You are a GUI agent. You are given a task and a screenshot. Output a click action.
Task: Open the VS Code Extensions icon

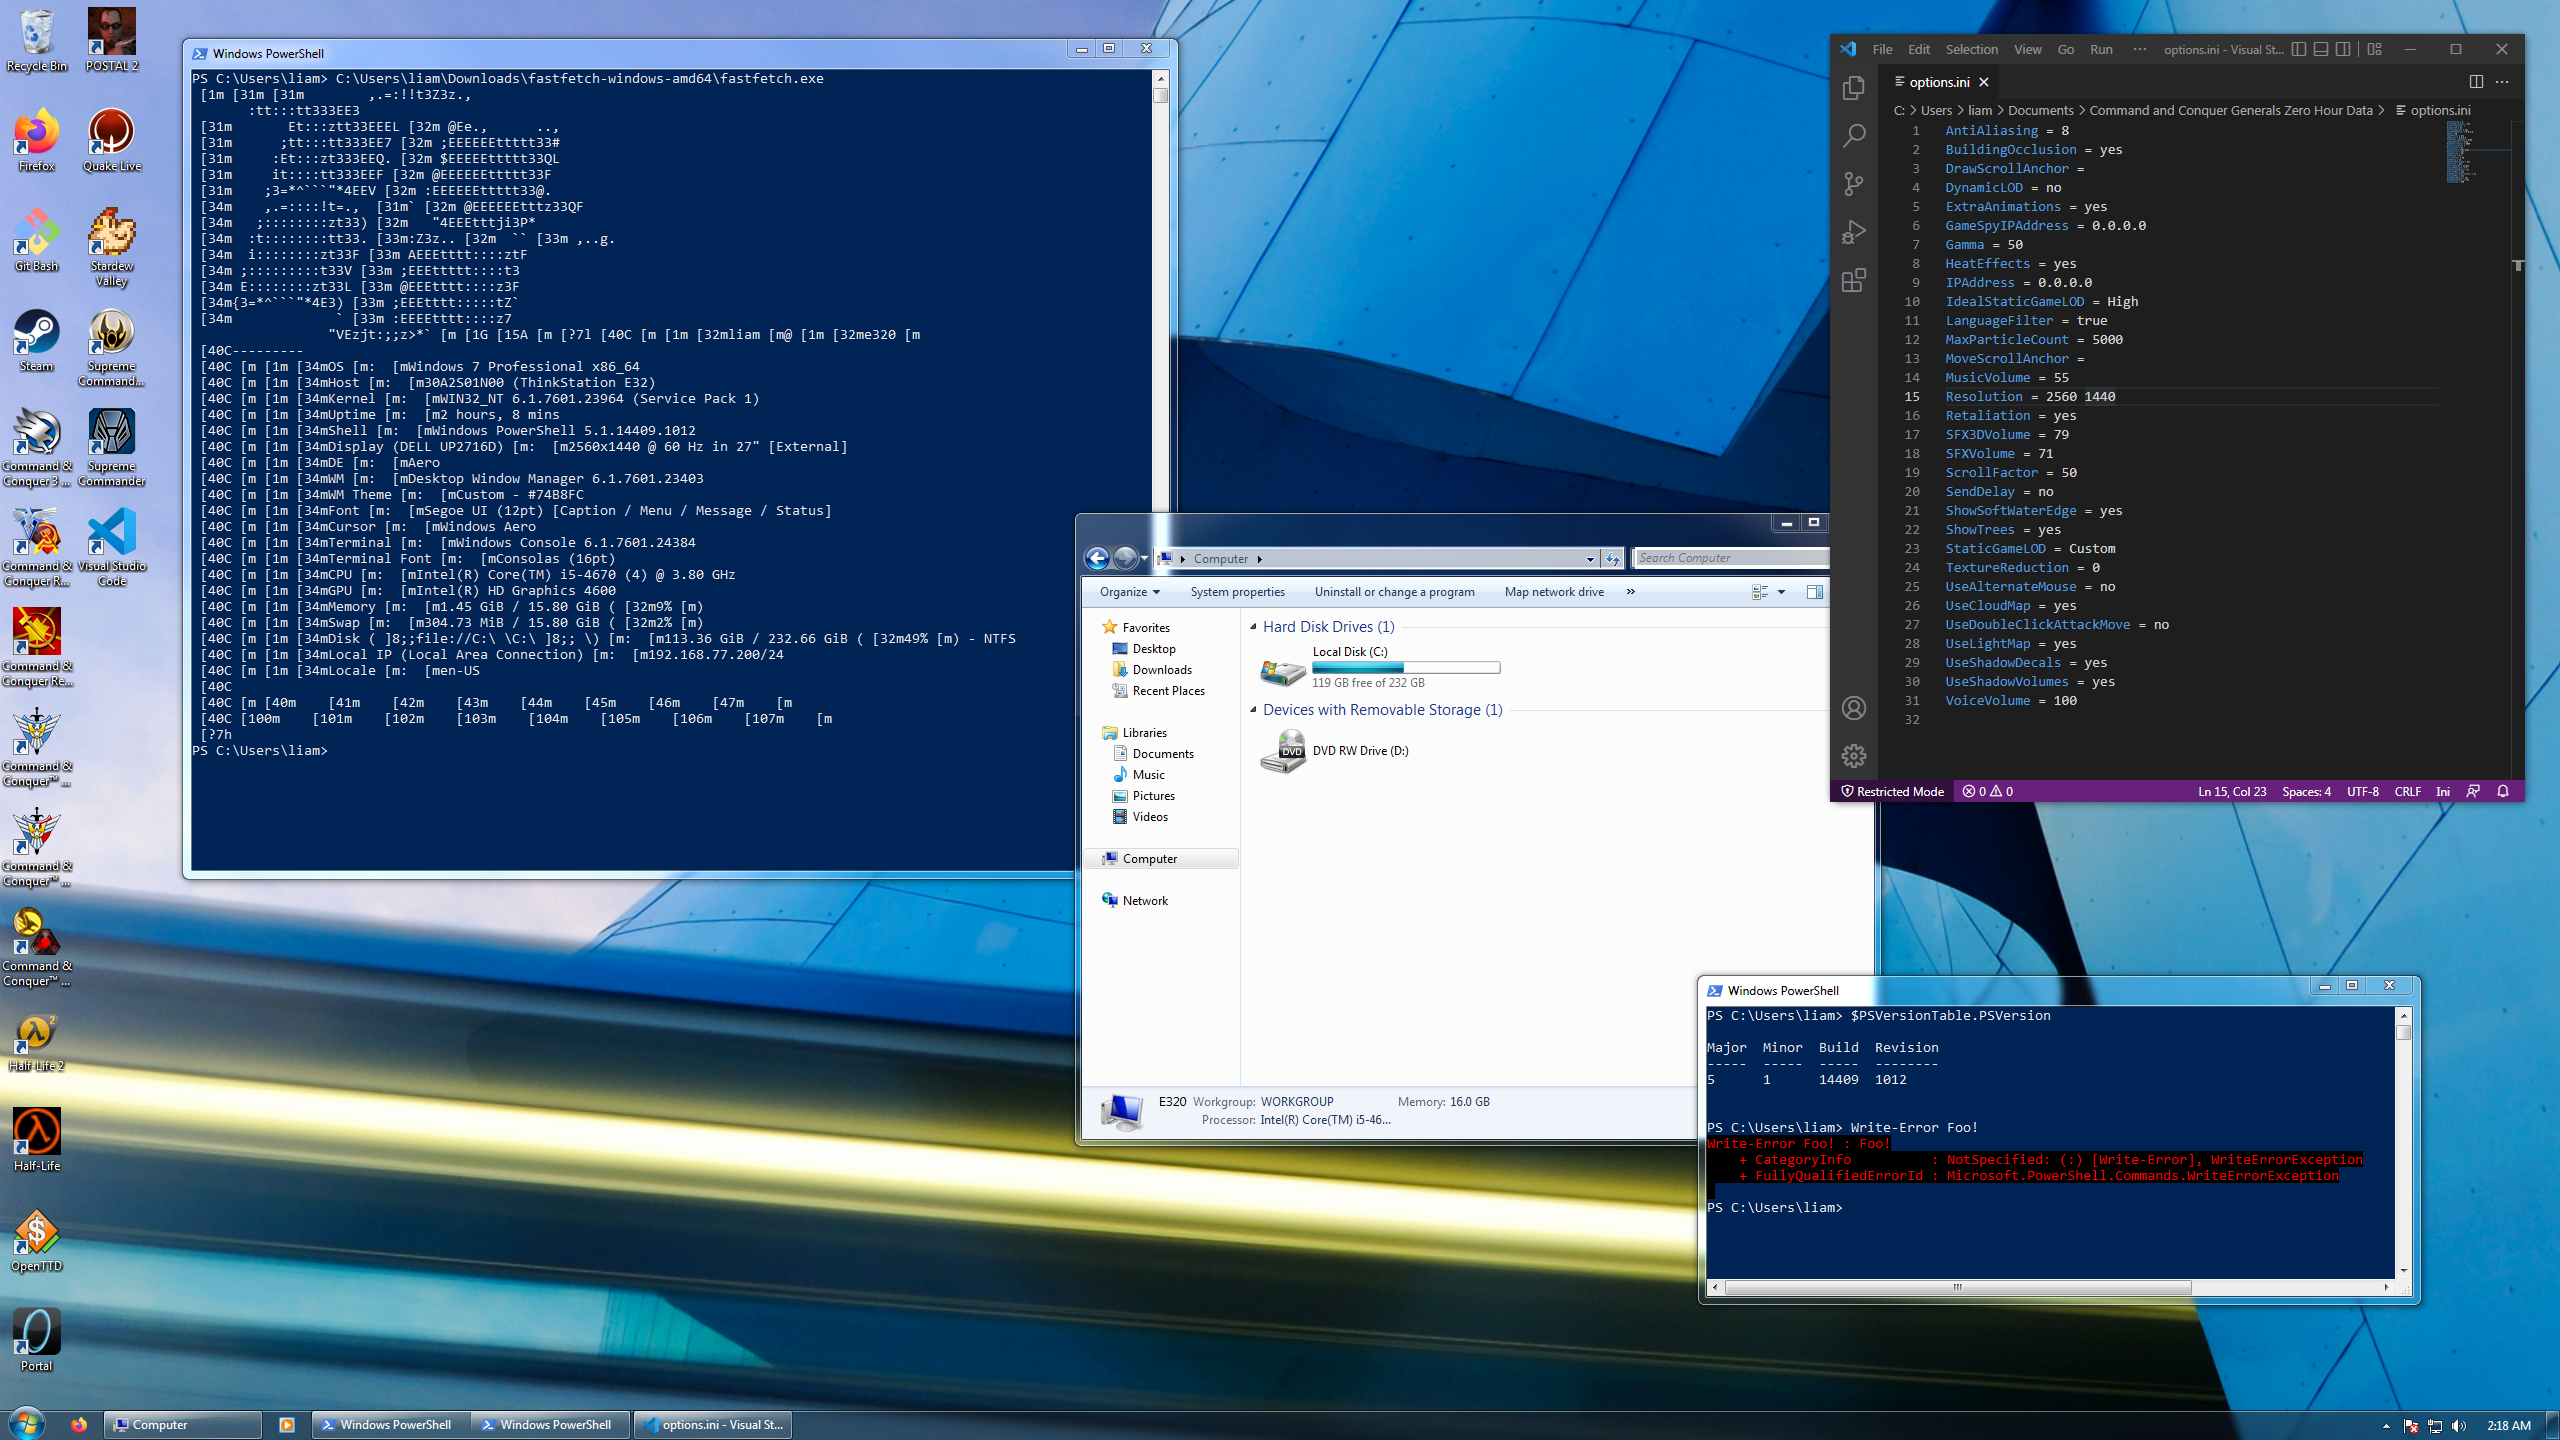(1853, 280)
